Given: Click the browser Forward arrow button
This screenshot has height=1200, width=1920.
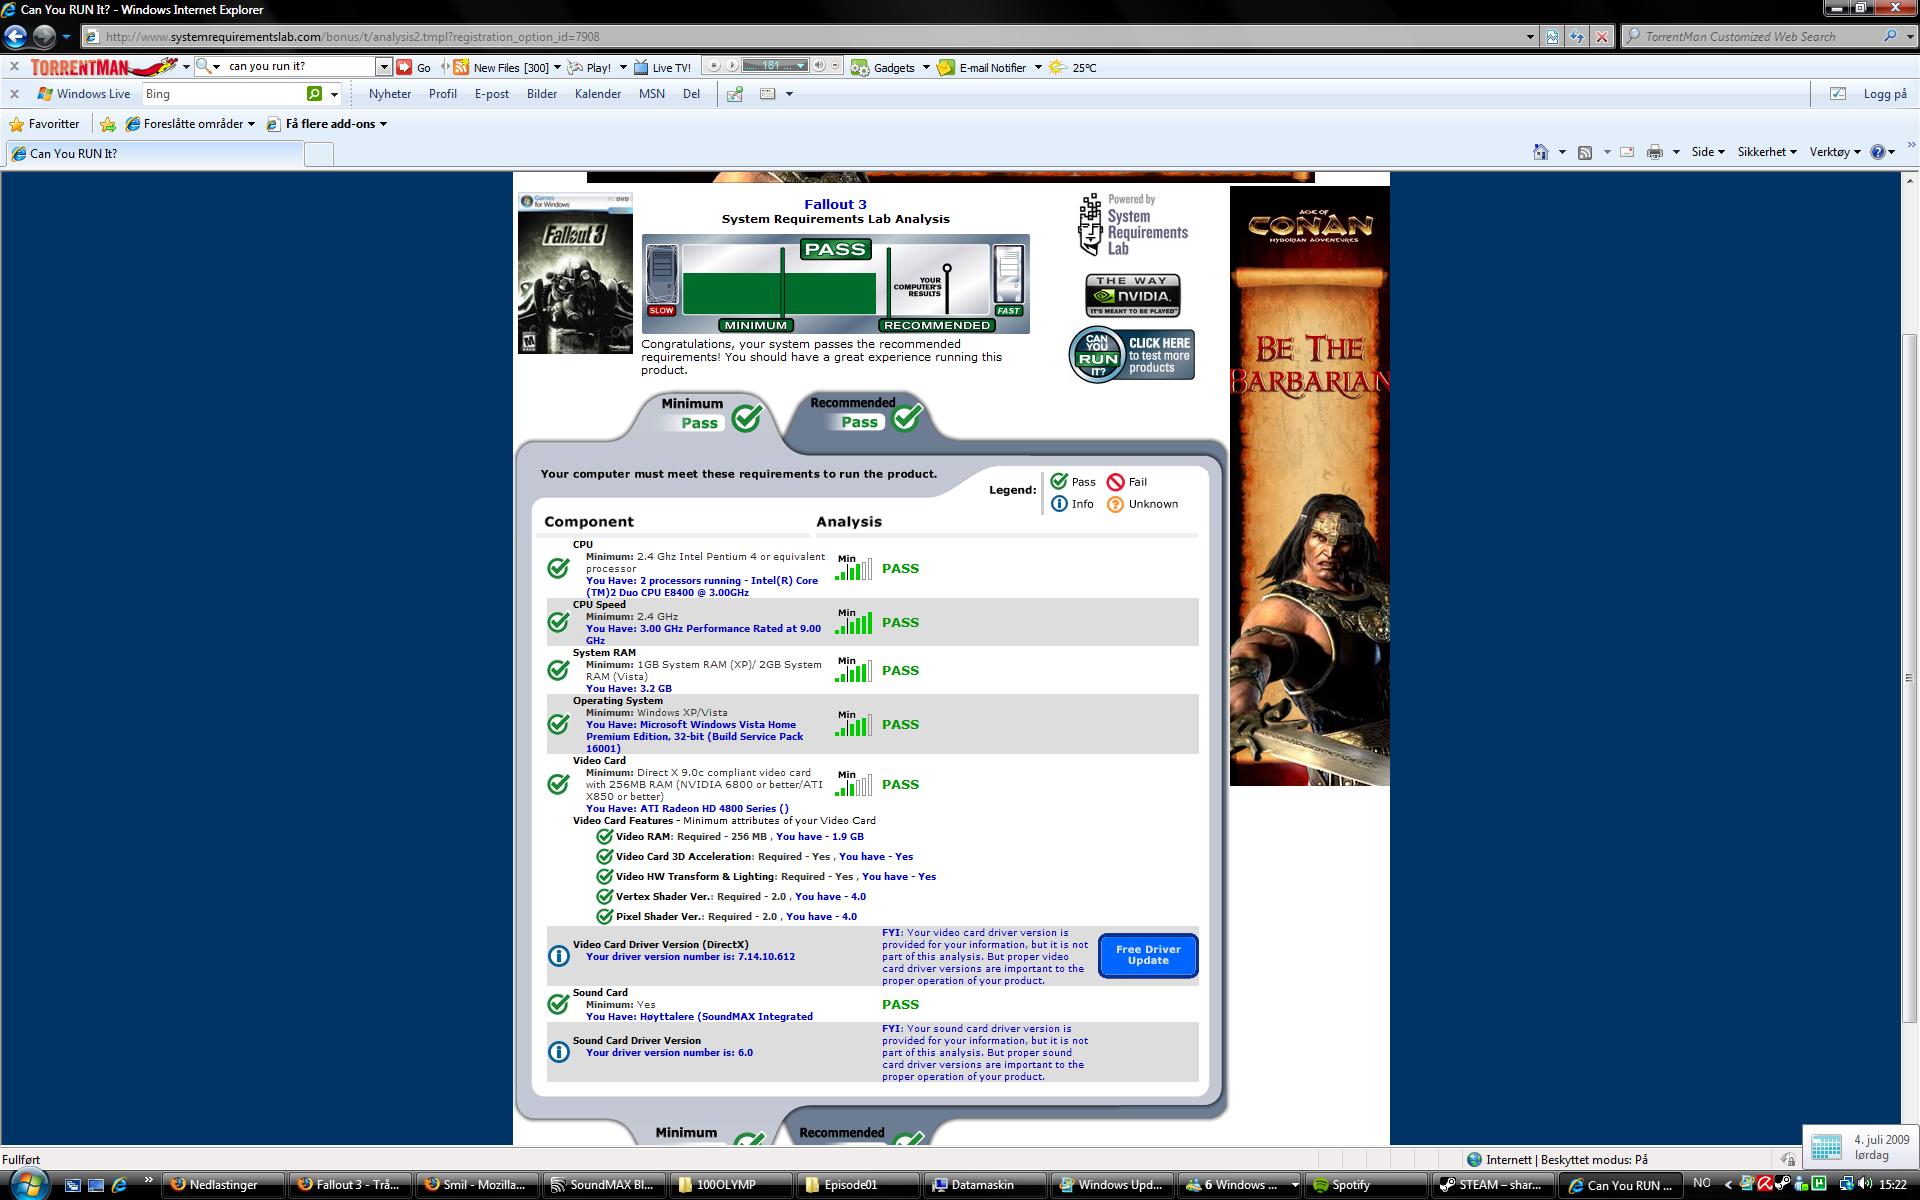Looking at the screenshot, I should (x=44, y=36).
